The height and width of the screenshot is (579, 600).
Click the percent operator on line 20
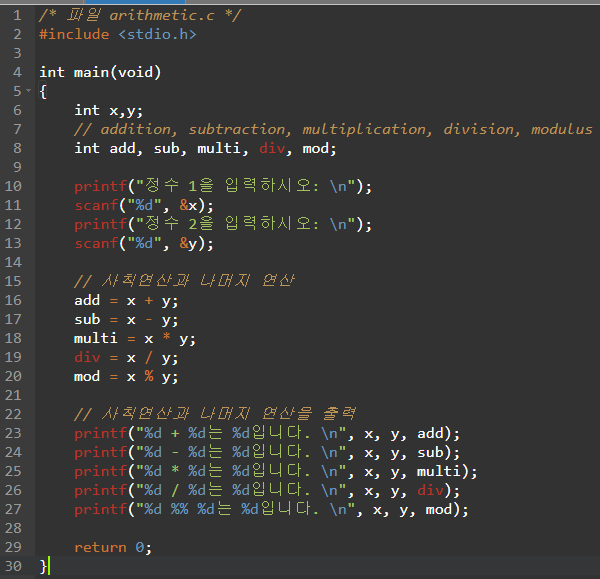click(149, 377)
